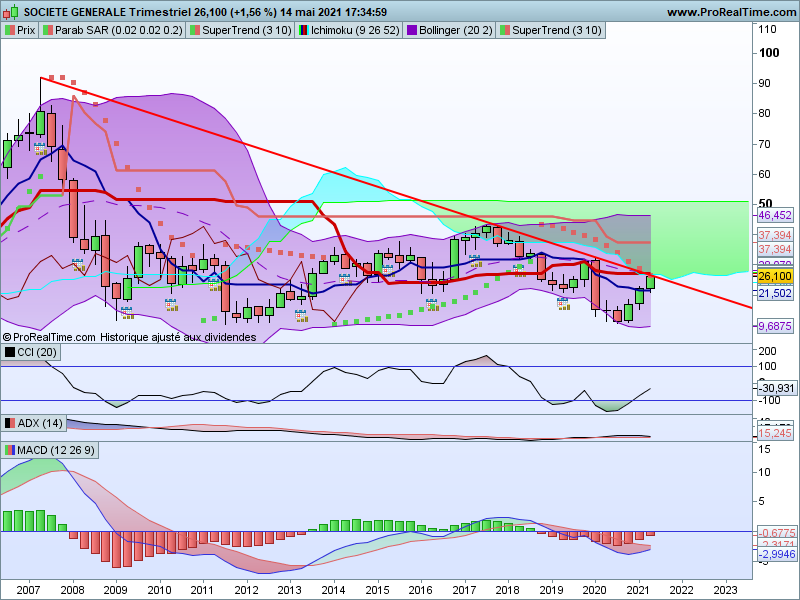Click the (+1,56 %) variation in the title
This screenshot has height=600, width=800.
click(252, 12)
